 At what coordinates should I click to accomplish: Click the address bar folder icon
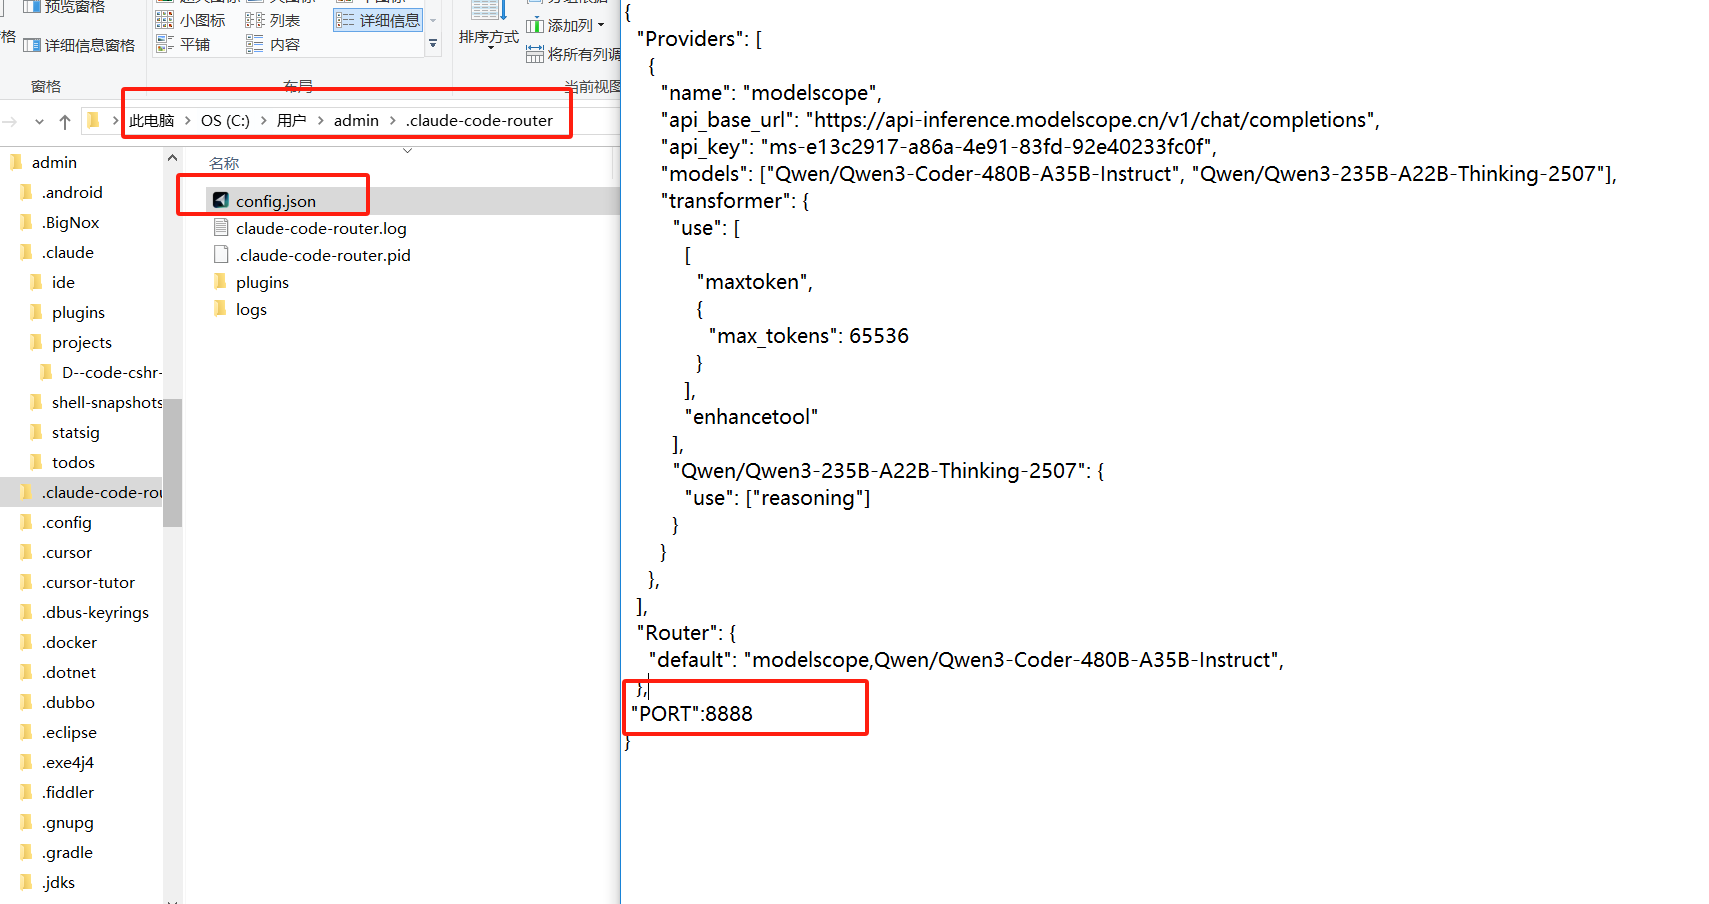93,120
